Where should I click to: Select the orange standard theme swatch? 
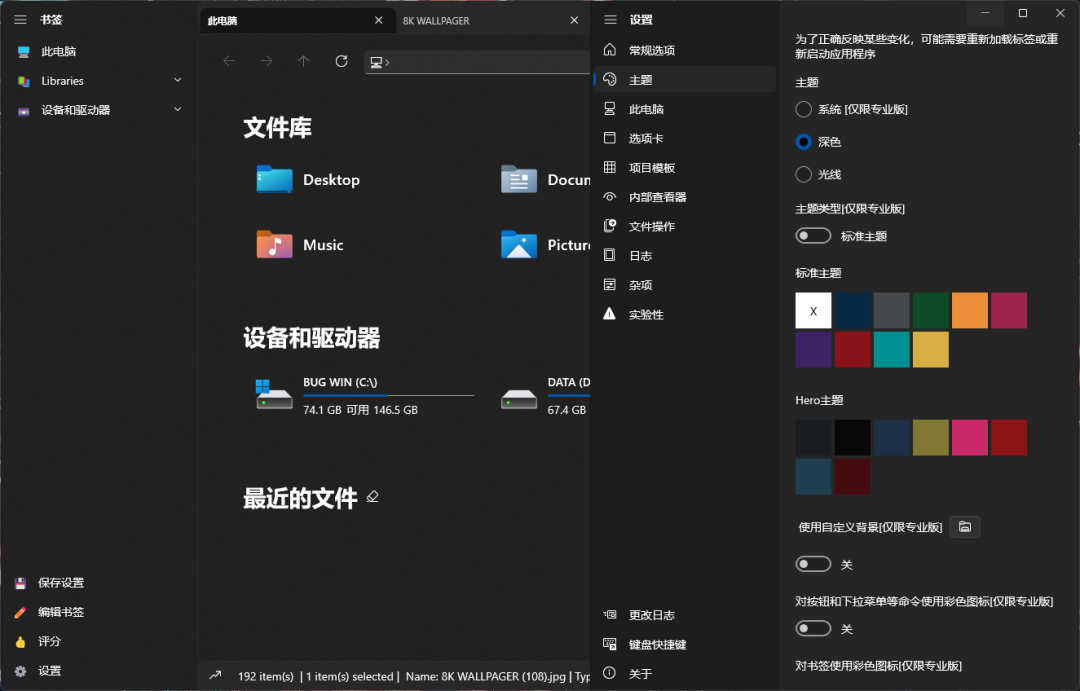969,310
